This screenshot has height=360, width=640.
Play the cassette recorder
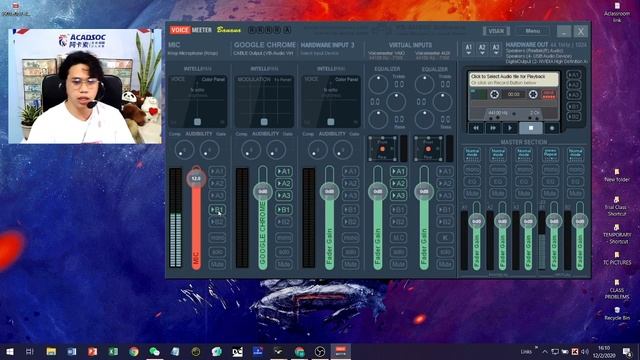click(510, 128)
